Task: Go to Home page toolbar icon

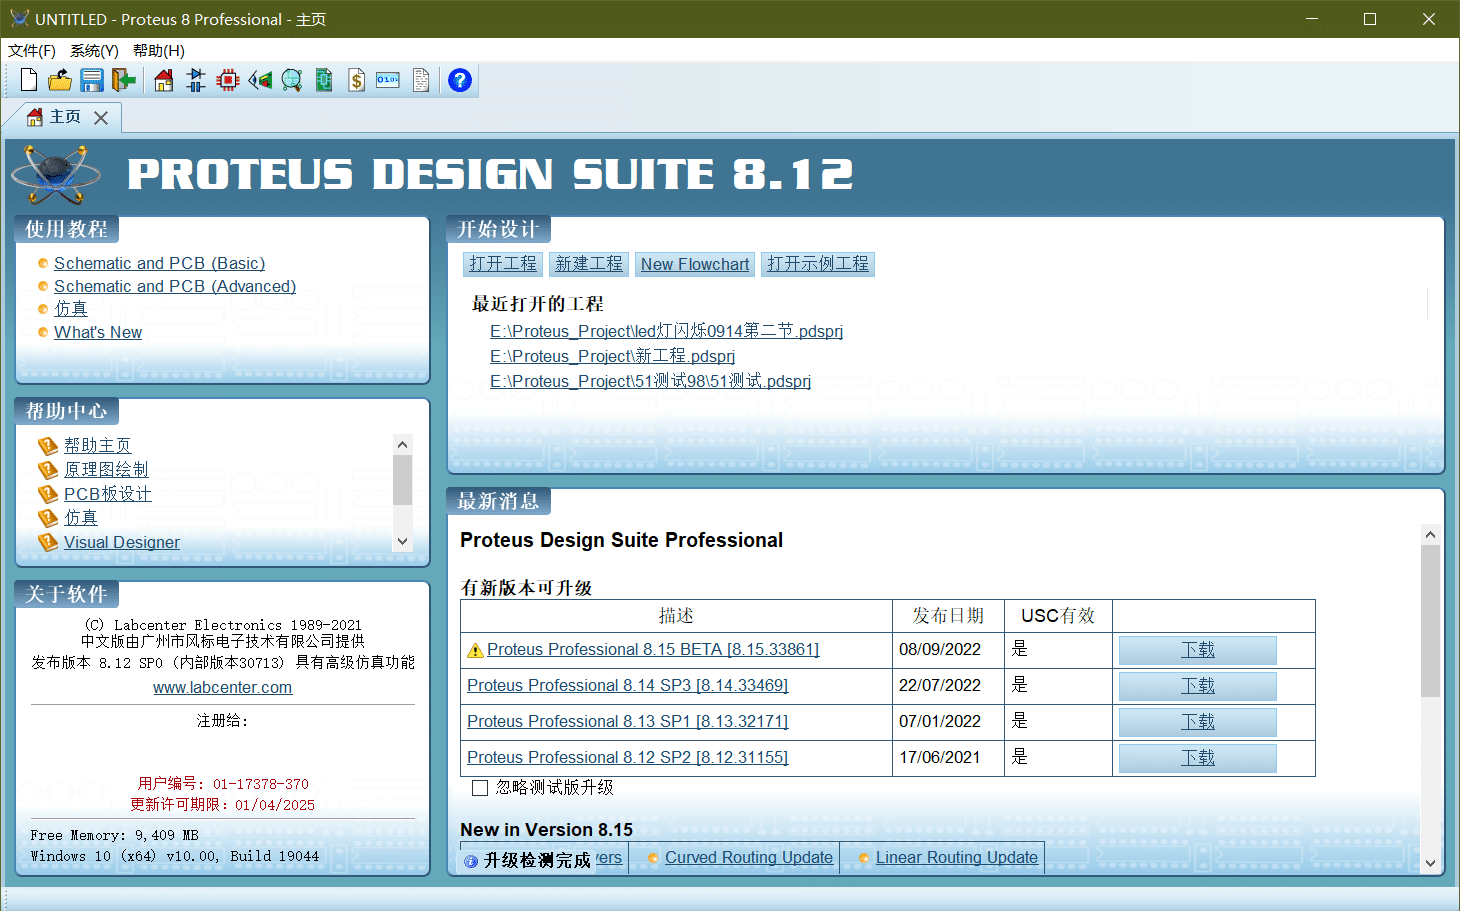Action: [x=164, y=80]
